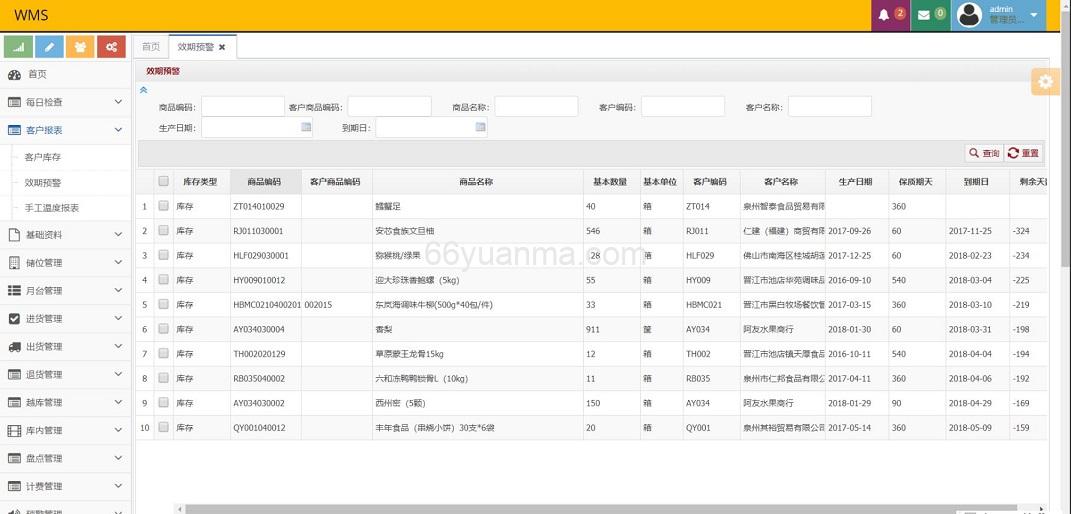Check the row for RJ011030001
The width and height of the screenshot is (1071, 514).
(x=163, y=231)
